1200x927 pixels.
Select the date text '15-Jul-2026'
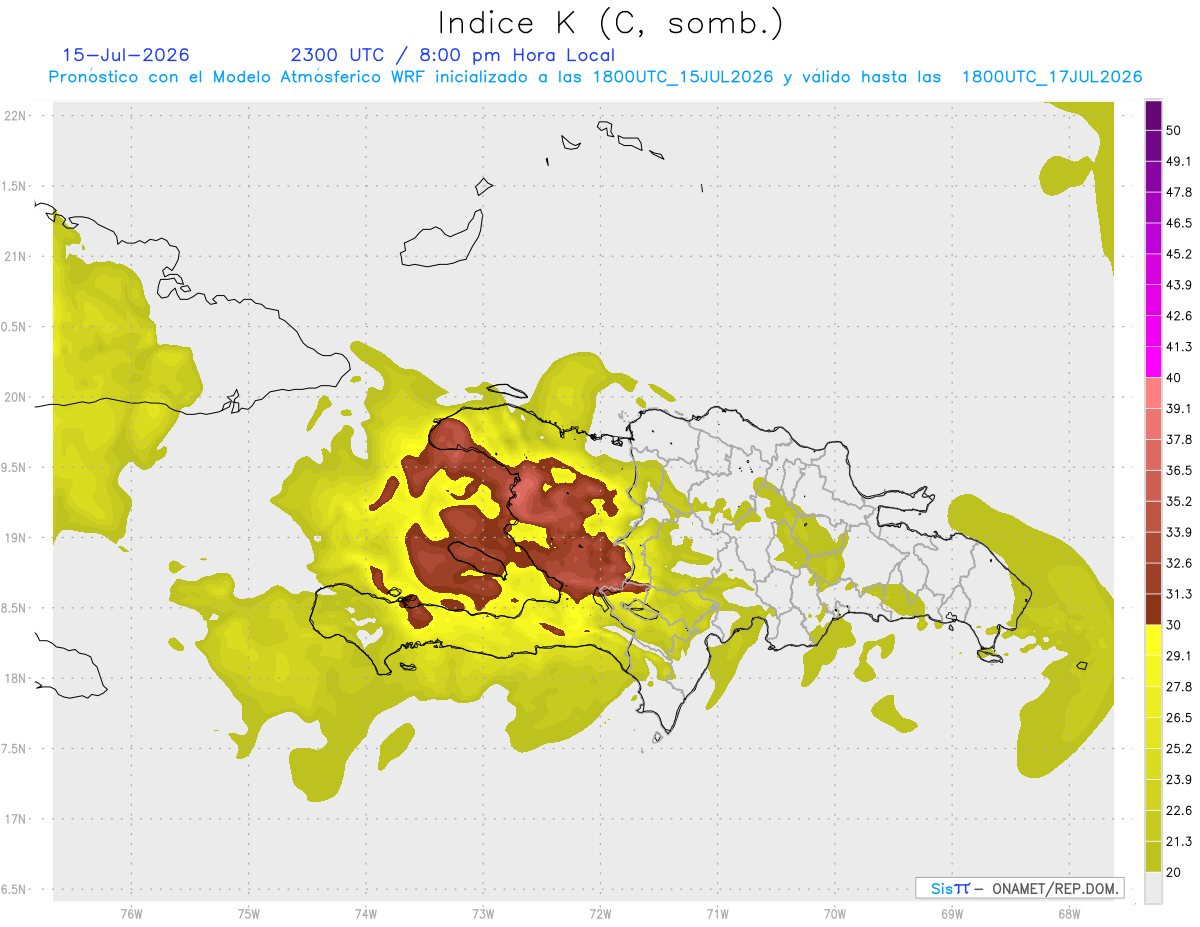point(126,55)
